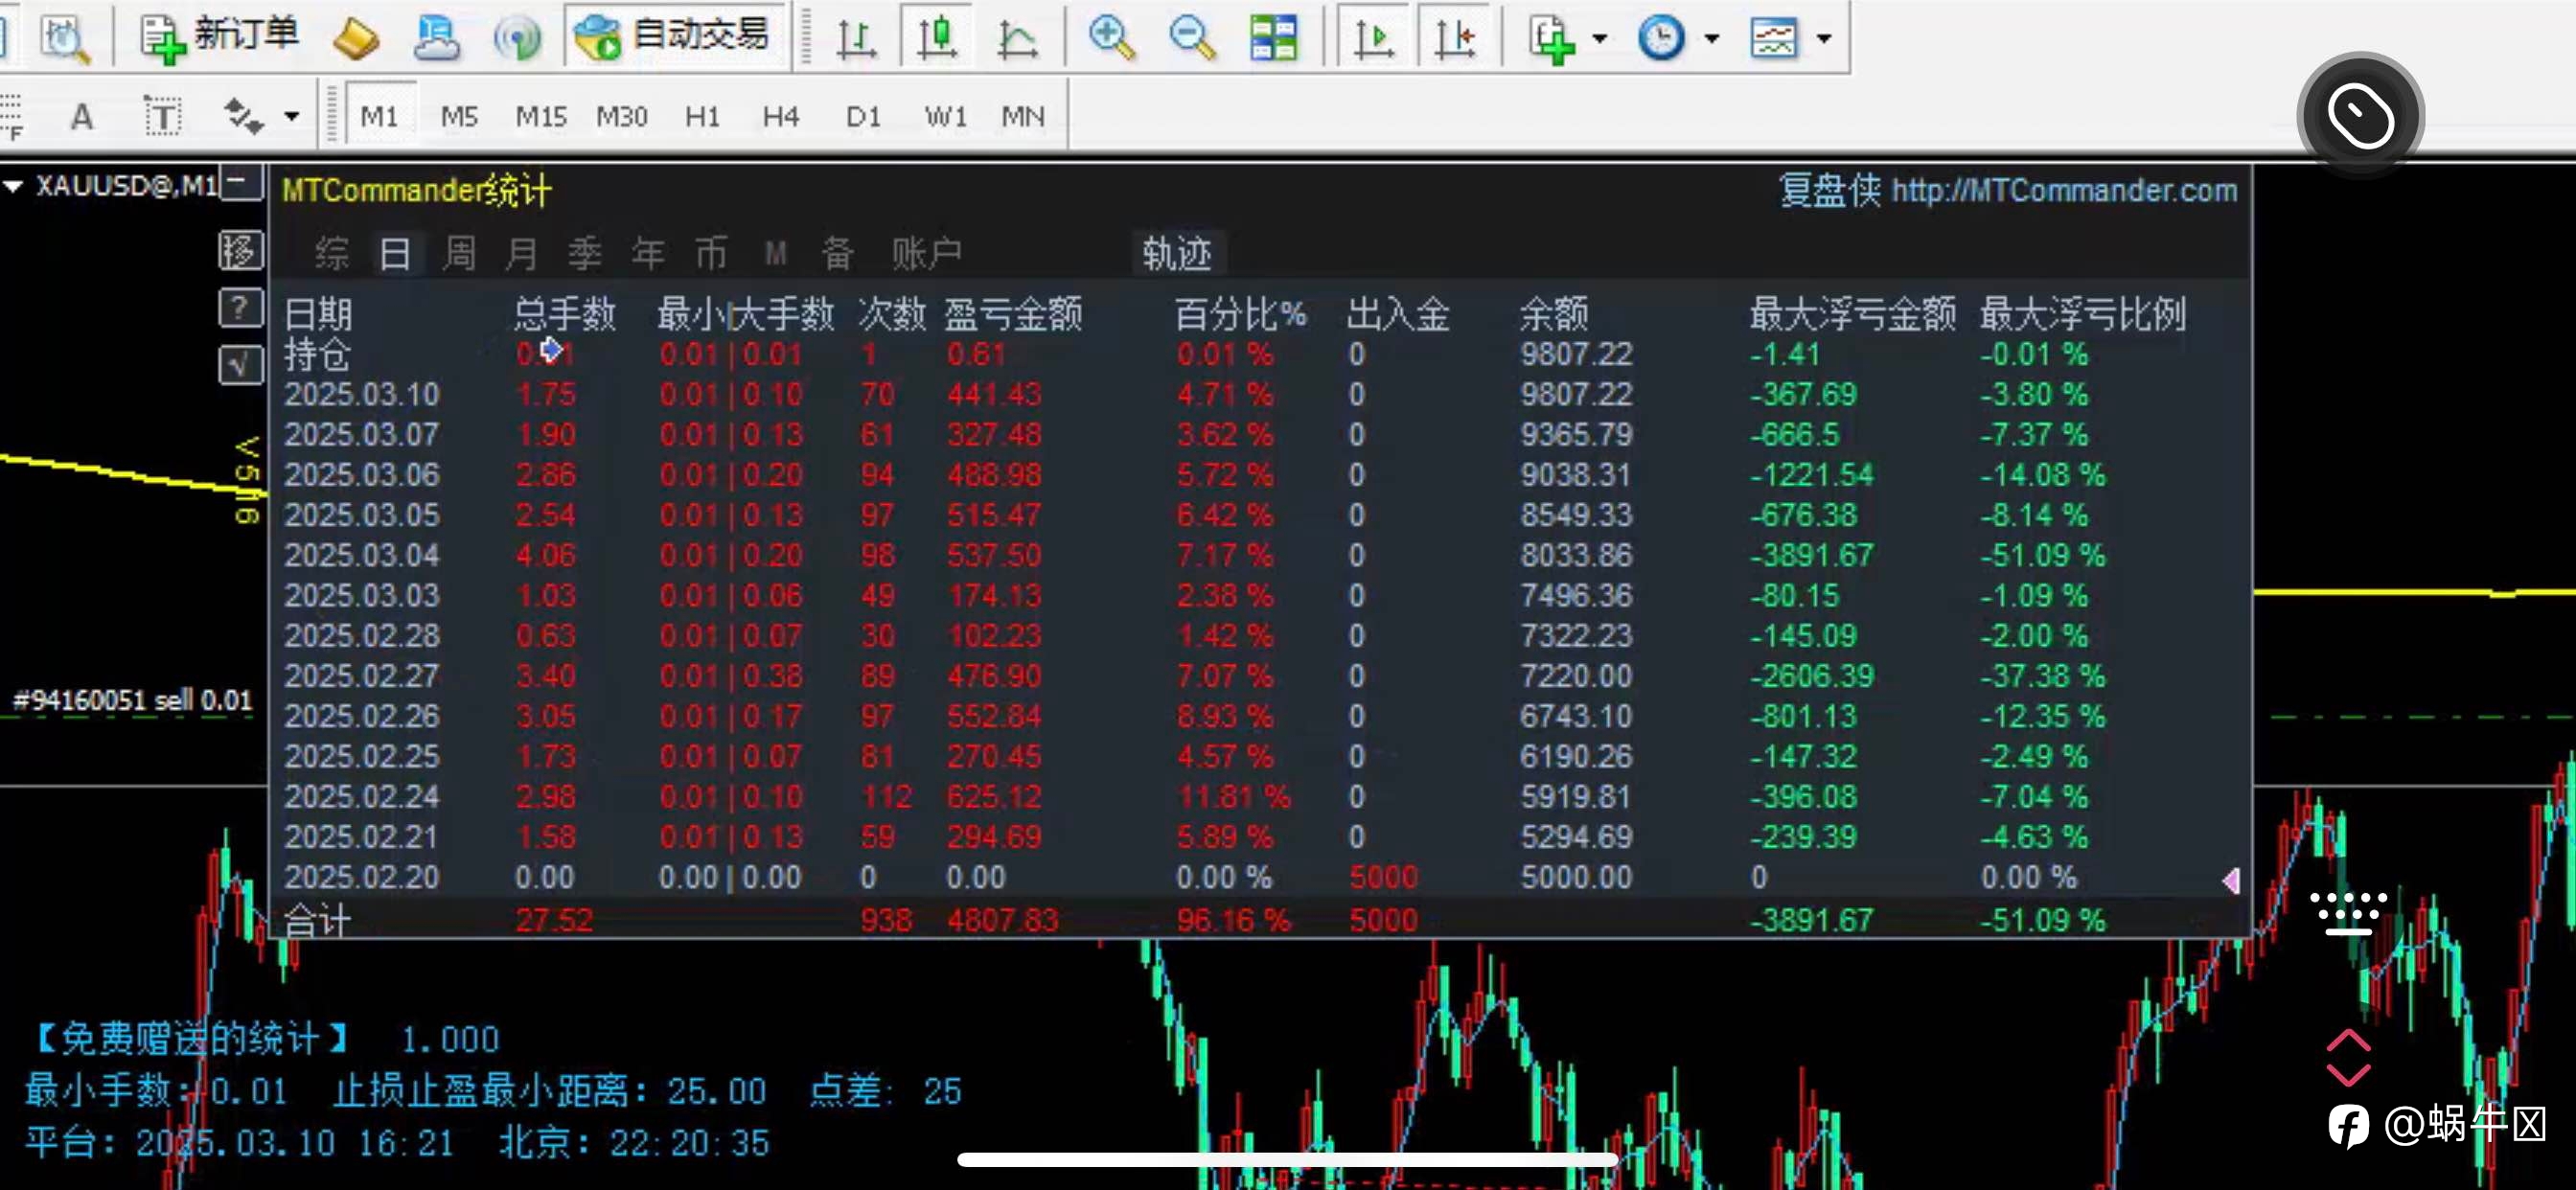
Task: Switch to the 备 tab
Action: (838, 253)
